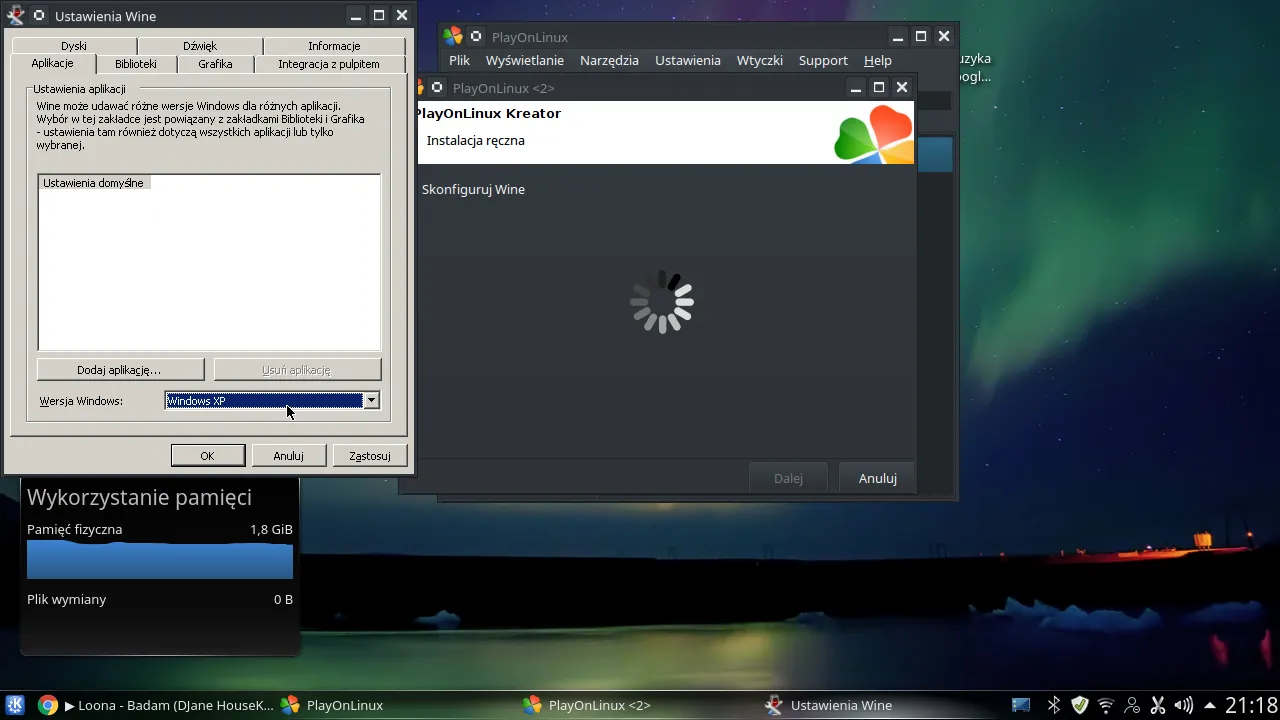The image size is (1280, 720).
Task: Click the PlayOnLinux clover logo in Kreator header
Action: [874, 133]
